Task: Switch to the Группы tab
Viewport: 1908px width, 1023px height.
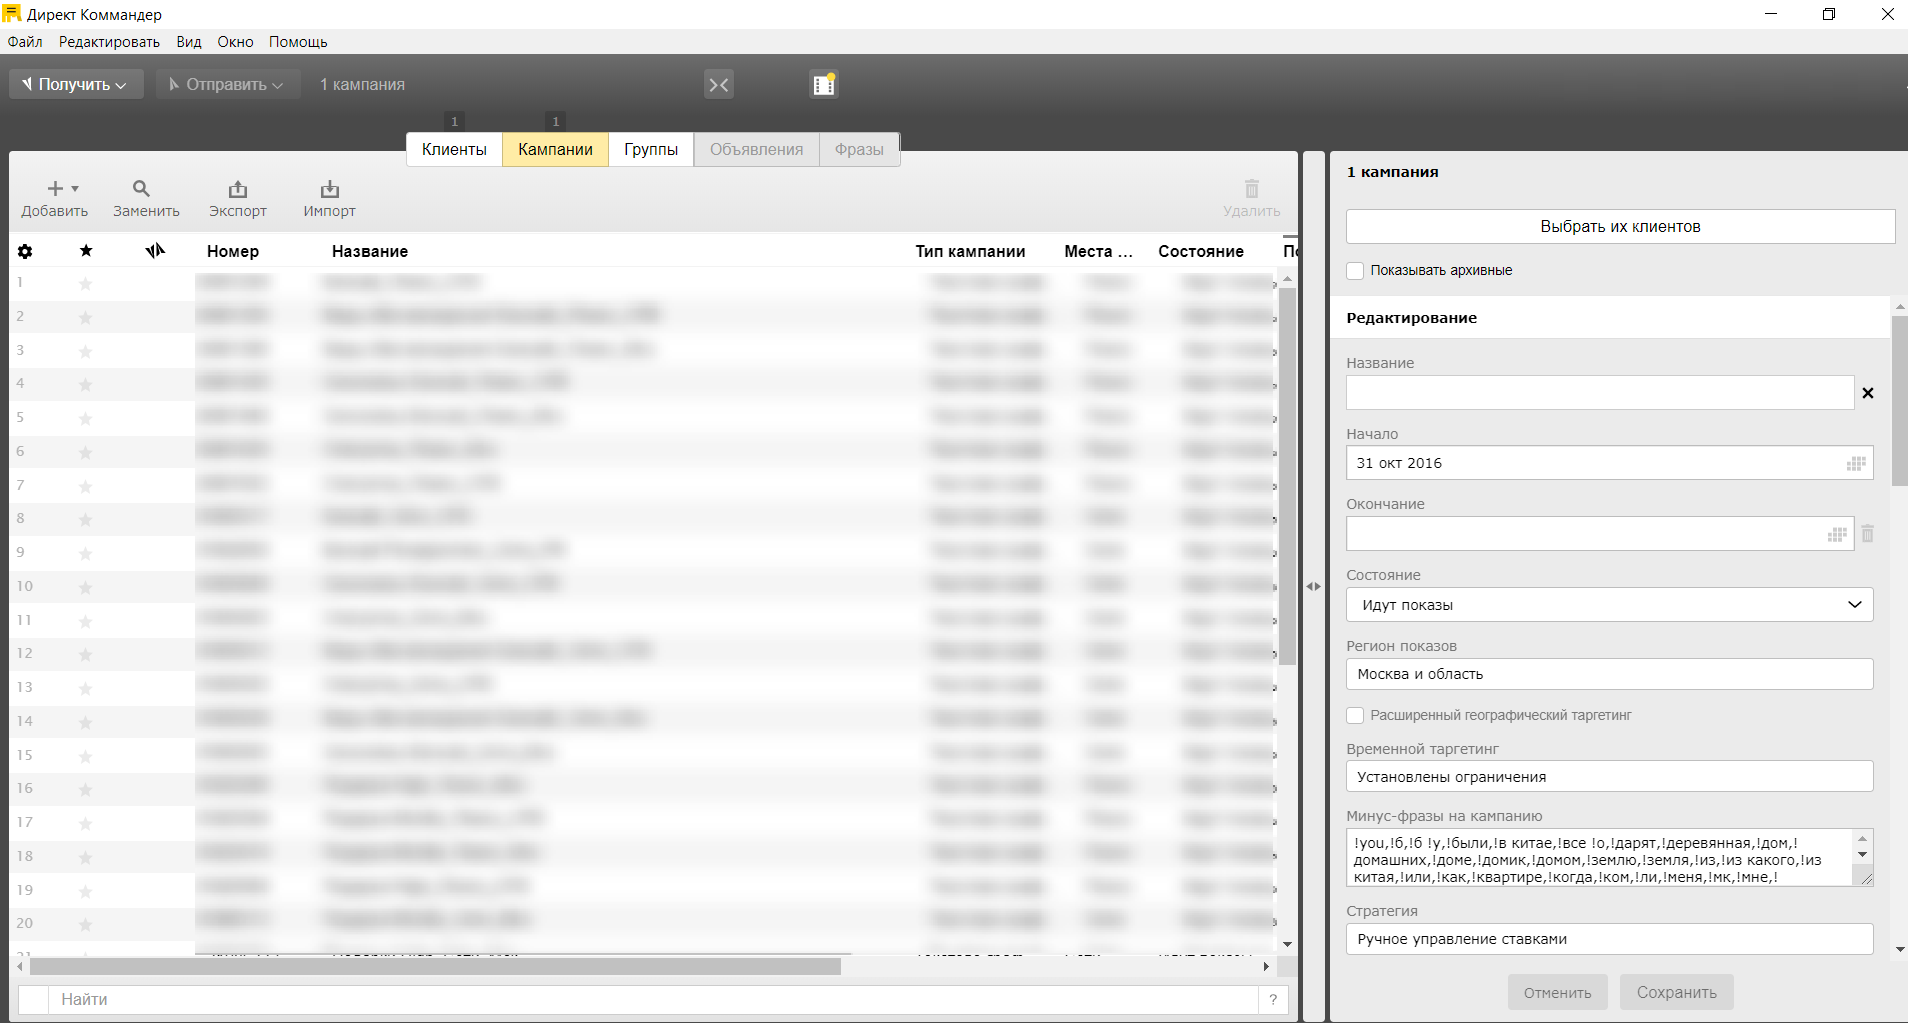Action: pos(650,150)
